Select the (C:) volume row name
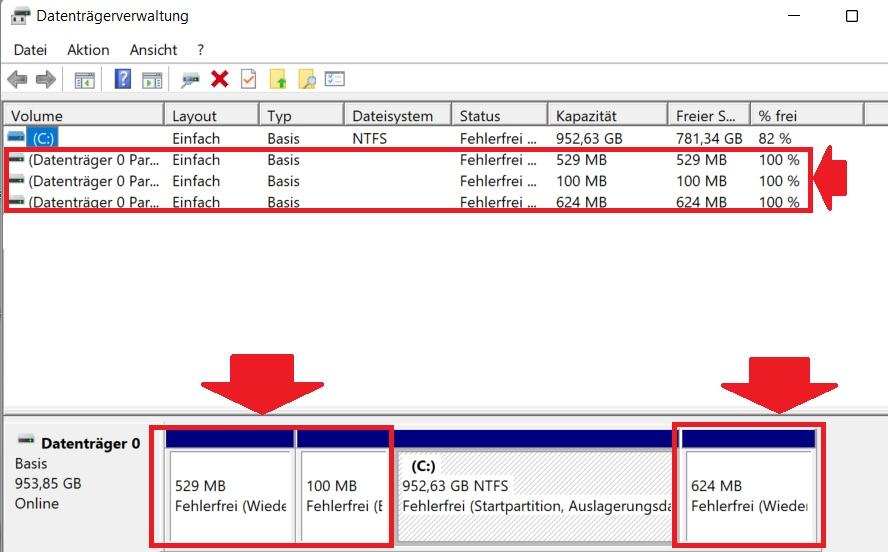This screenshot has width=888, height=552. tap(43, 138)
